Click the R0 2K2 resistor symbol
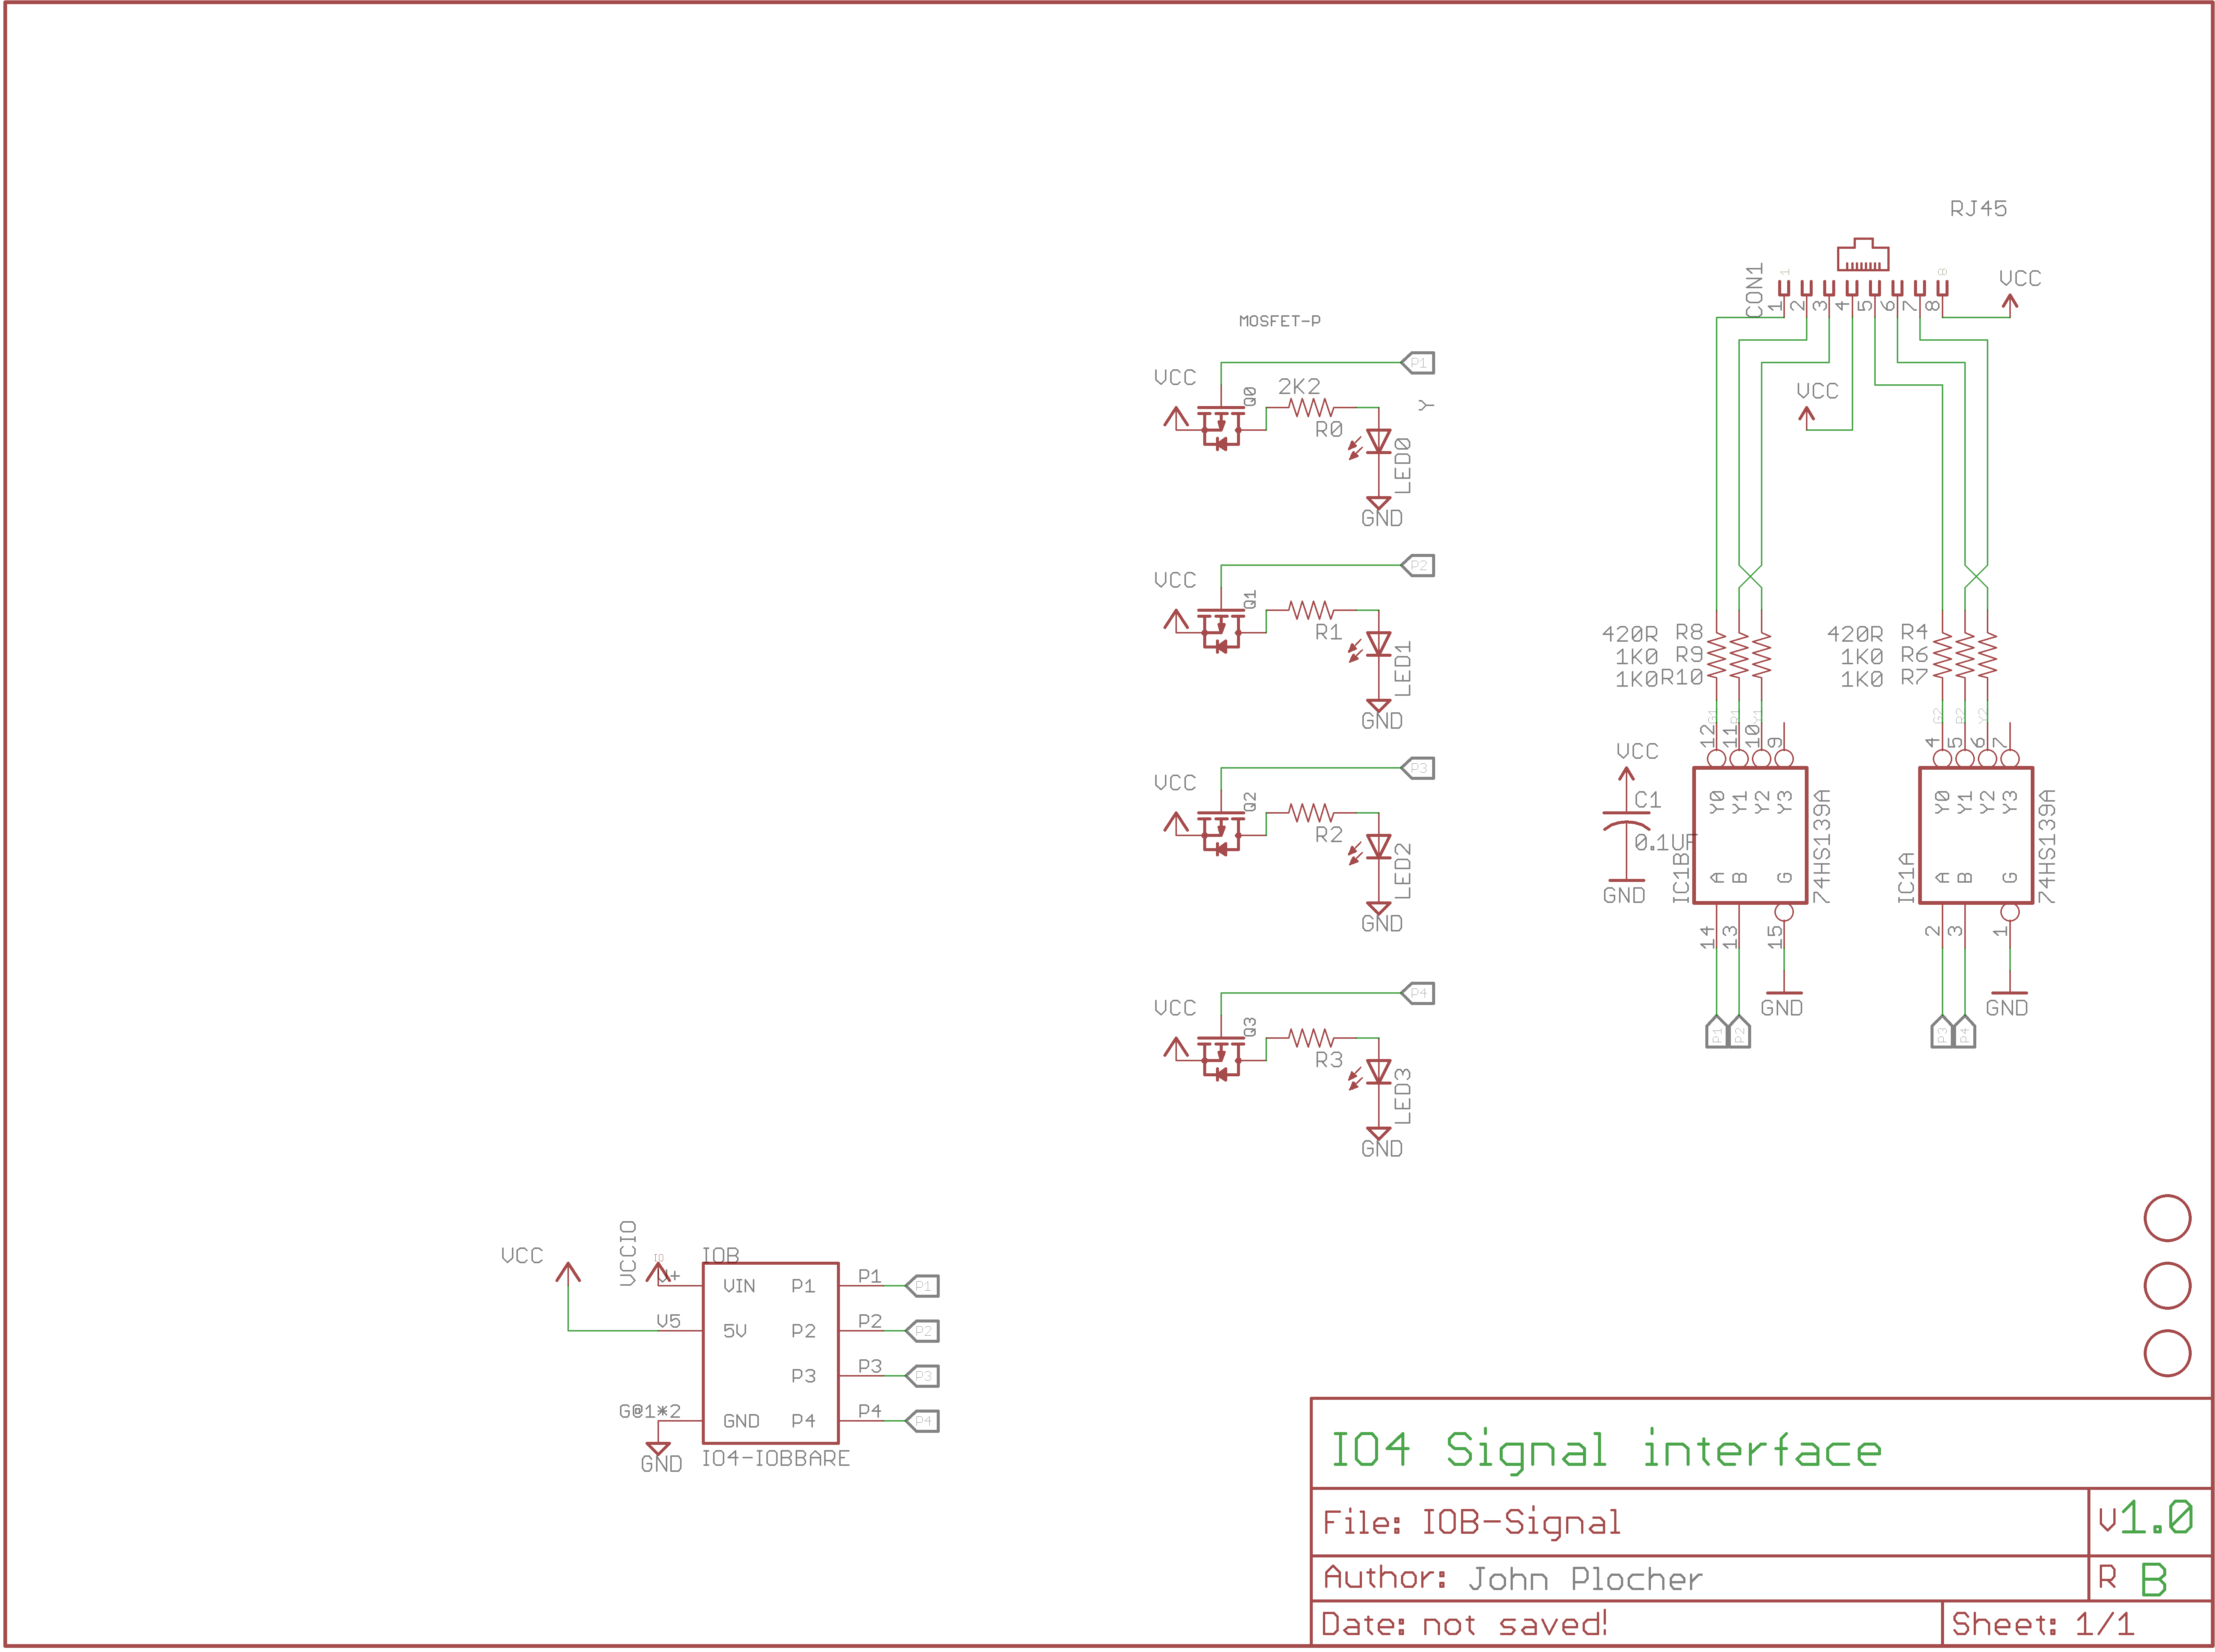This screenshot has width=2215, height=1652. [1311, 407]
